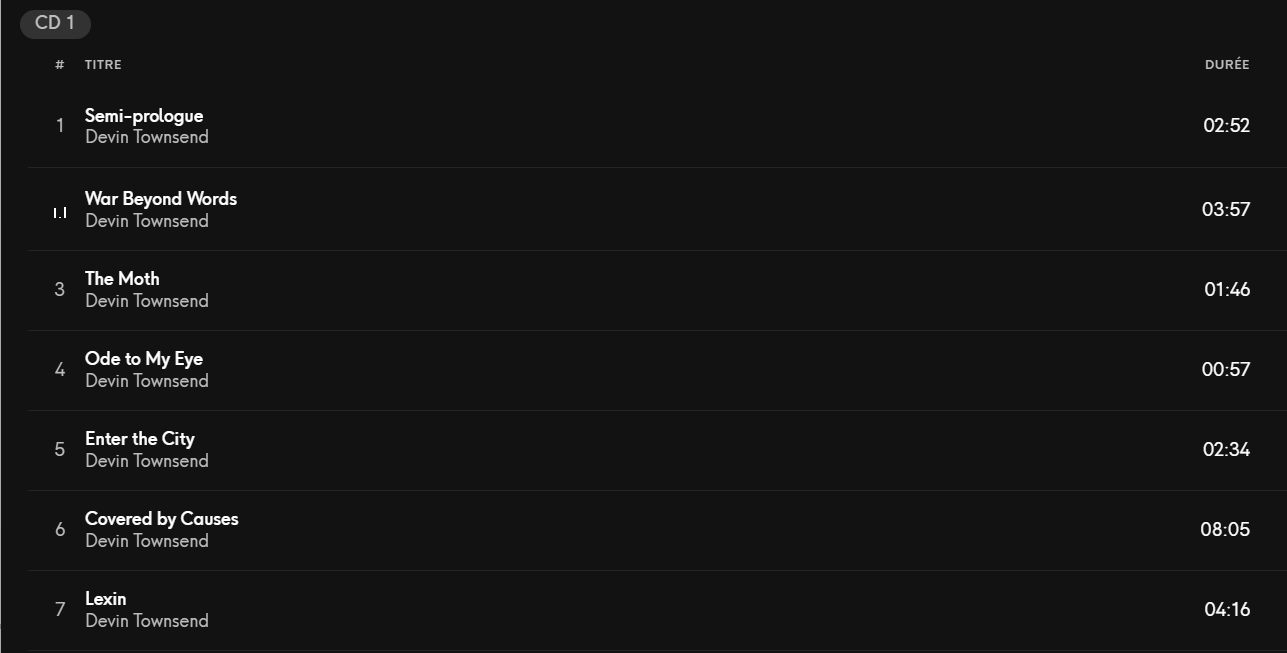Screen dimensions: 1287x653
Task: Click the # column header
Action: [60, 64]
